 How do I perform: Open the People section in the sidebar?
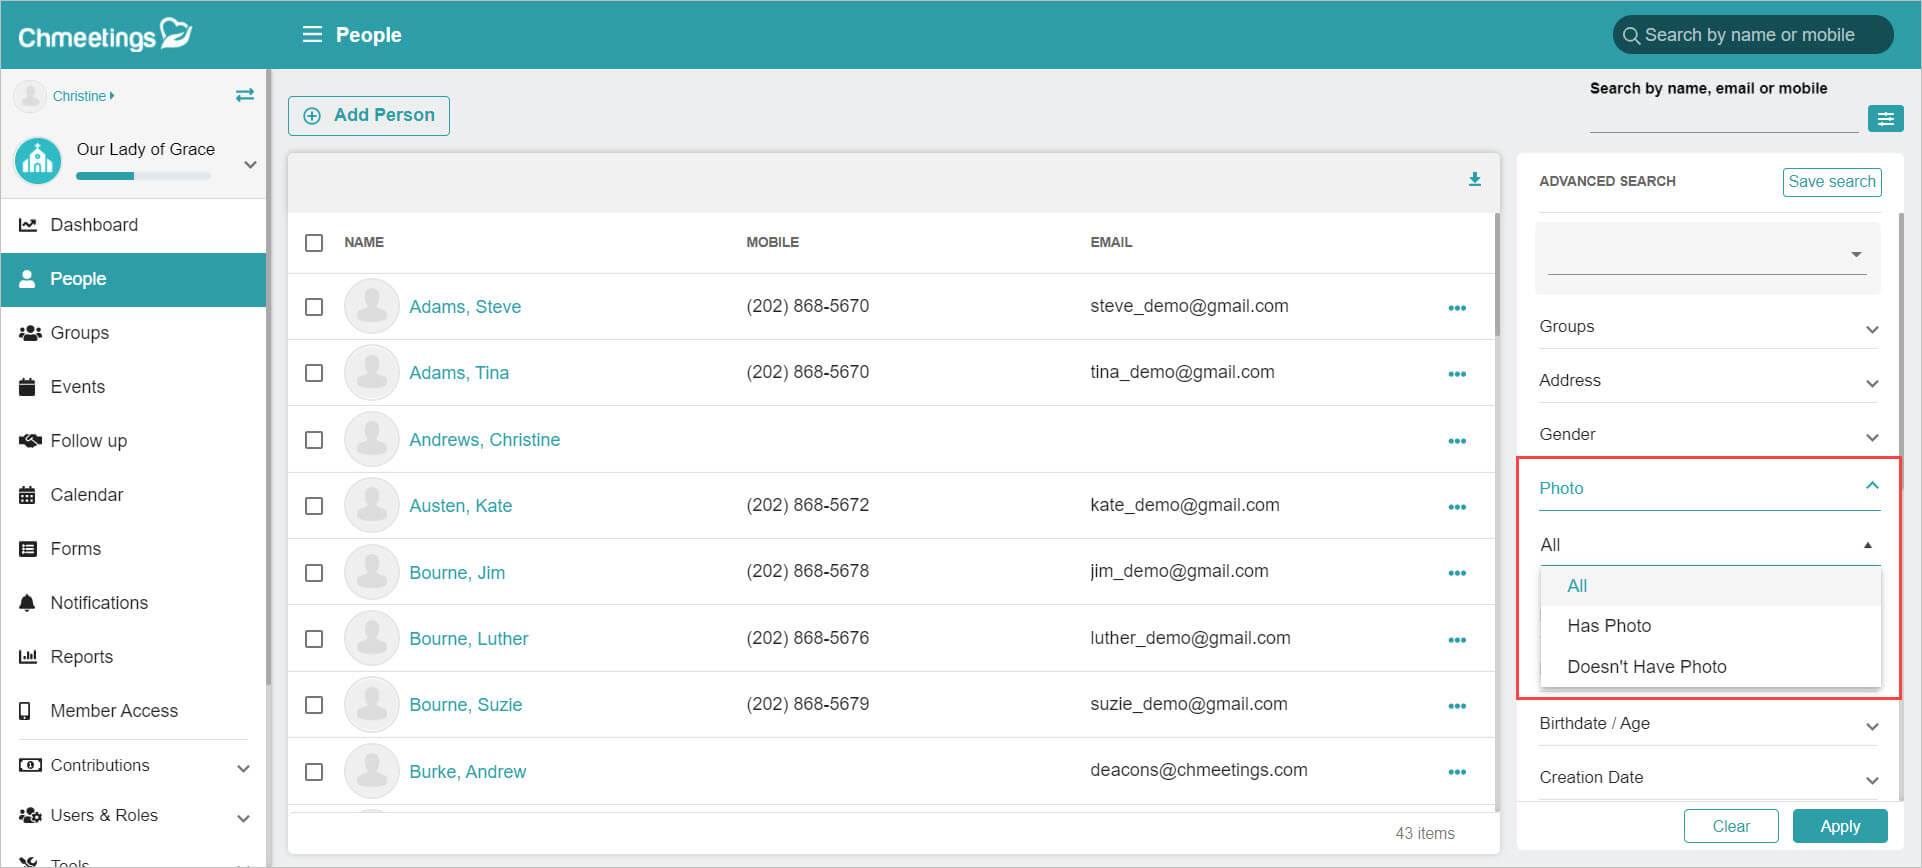[x=134, y=279]
